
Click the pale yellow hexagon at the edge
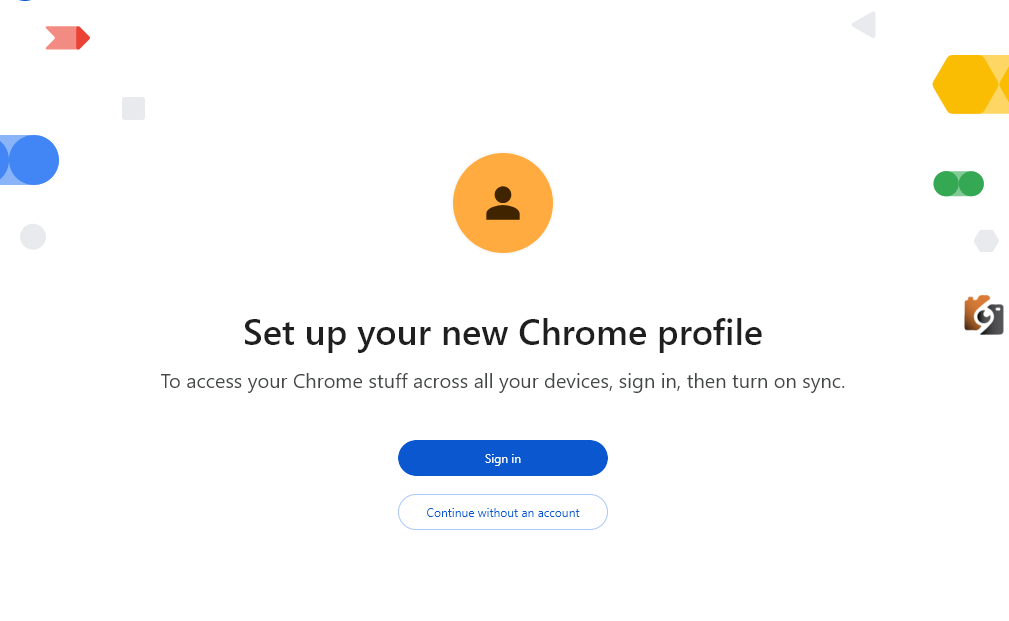pos(1000,84)
